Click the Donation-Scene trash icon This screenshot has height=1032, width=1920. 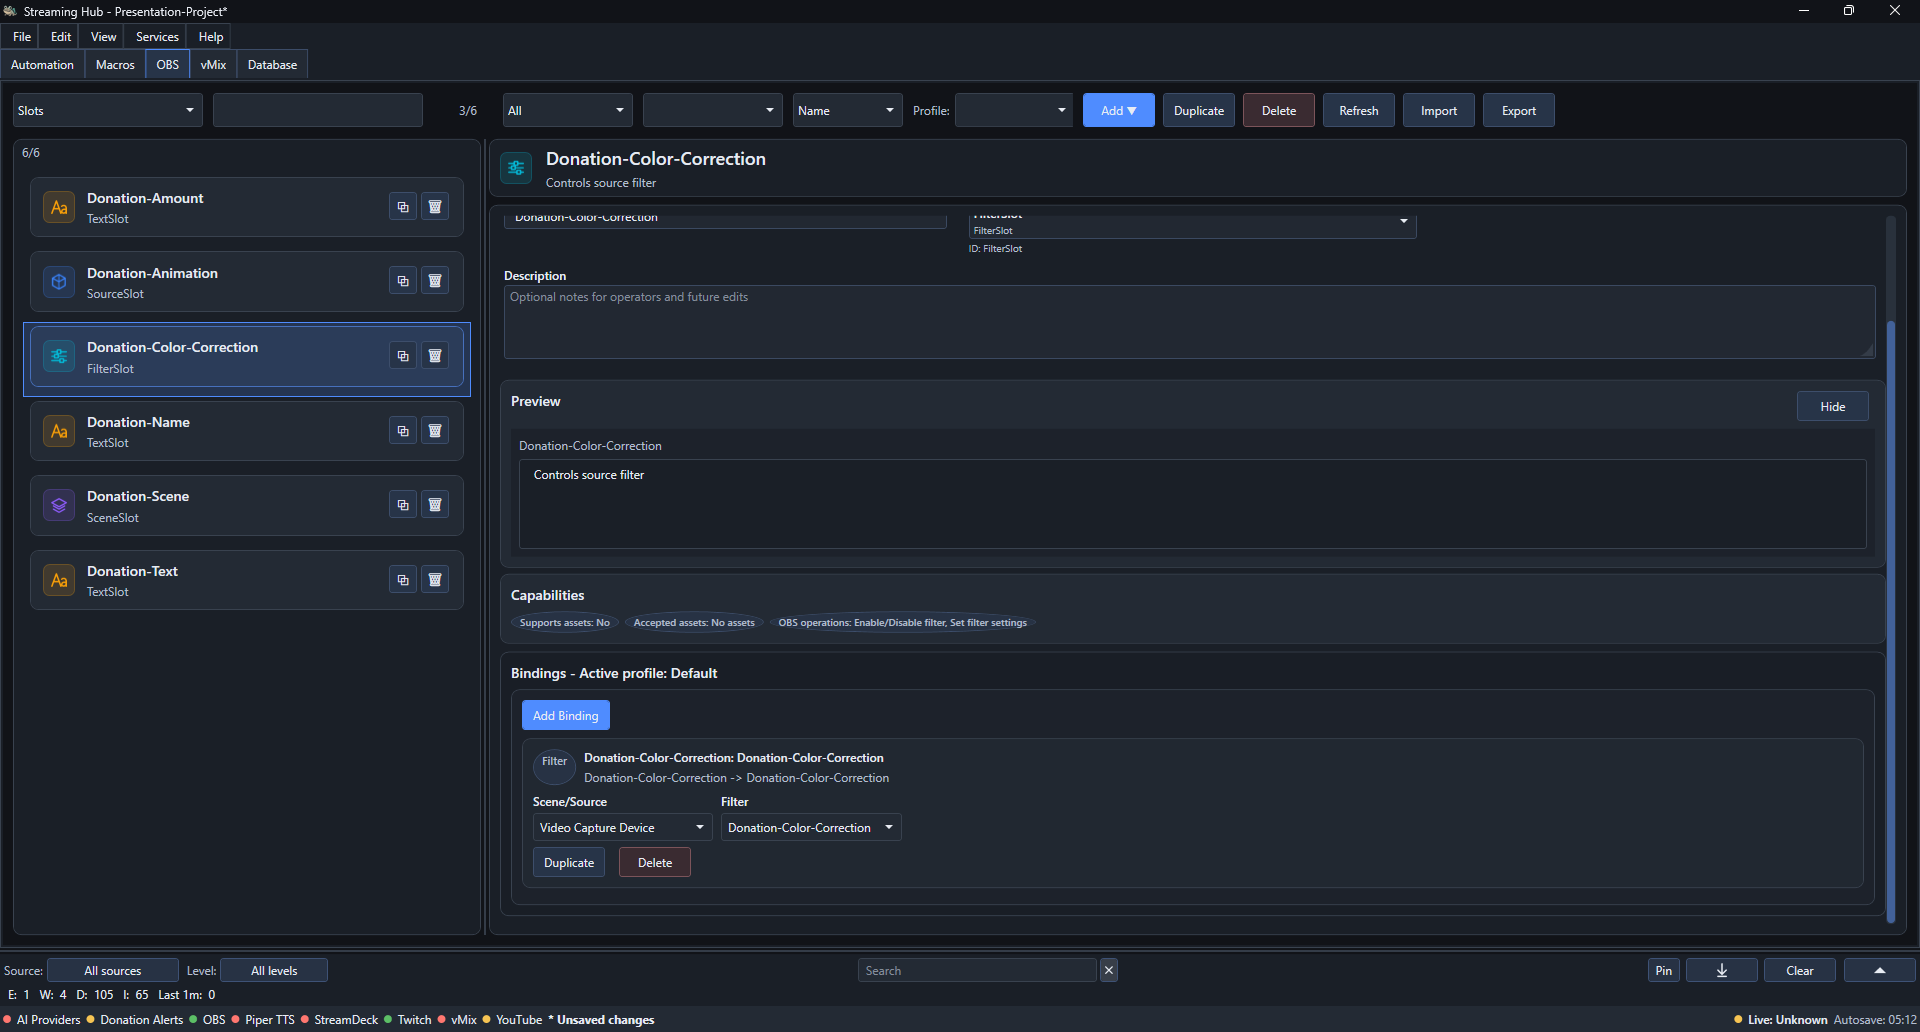click(x=435, y=505)
